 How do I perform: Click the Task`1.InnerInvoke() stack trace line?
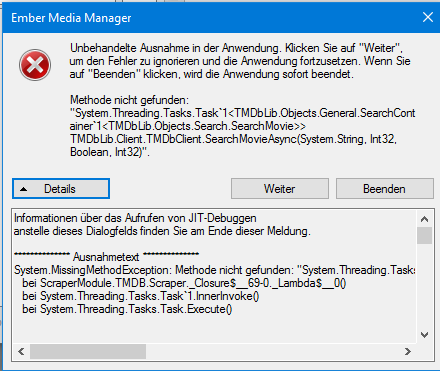point(141,296)
